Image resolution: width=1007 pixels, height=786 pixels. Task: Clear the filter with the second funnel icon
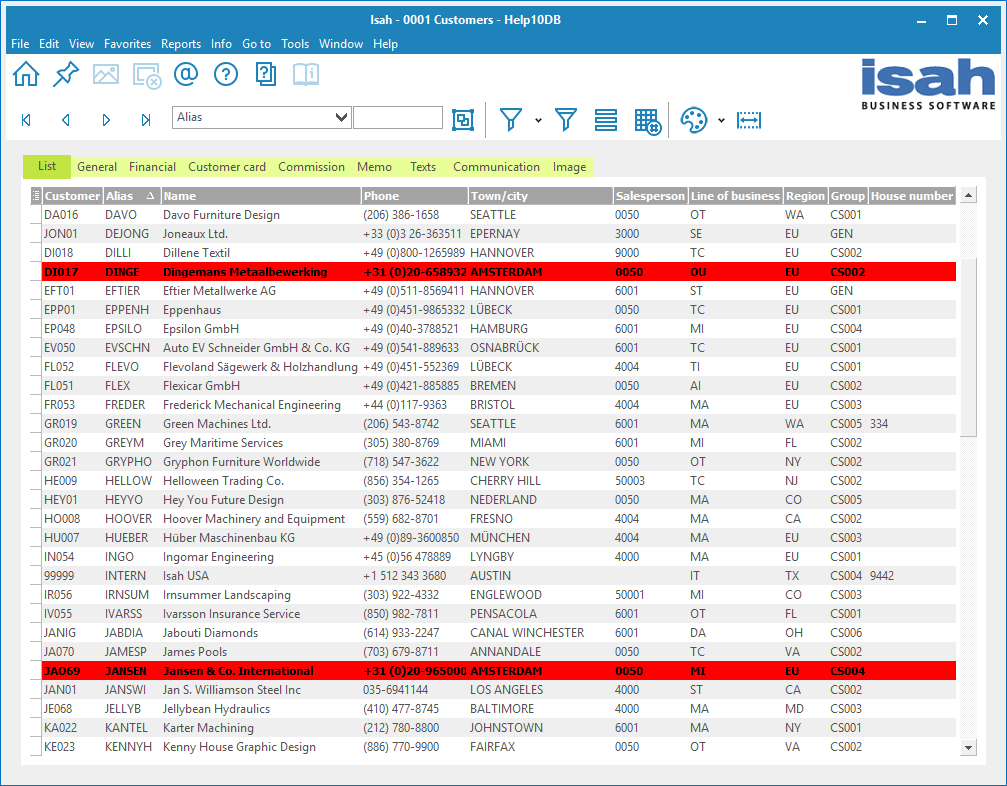[566, 119]
